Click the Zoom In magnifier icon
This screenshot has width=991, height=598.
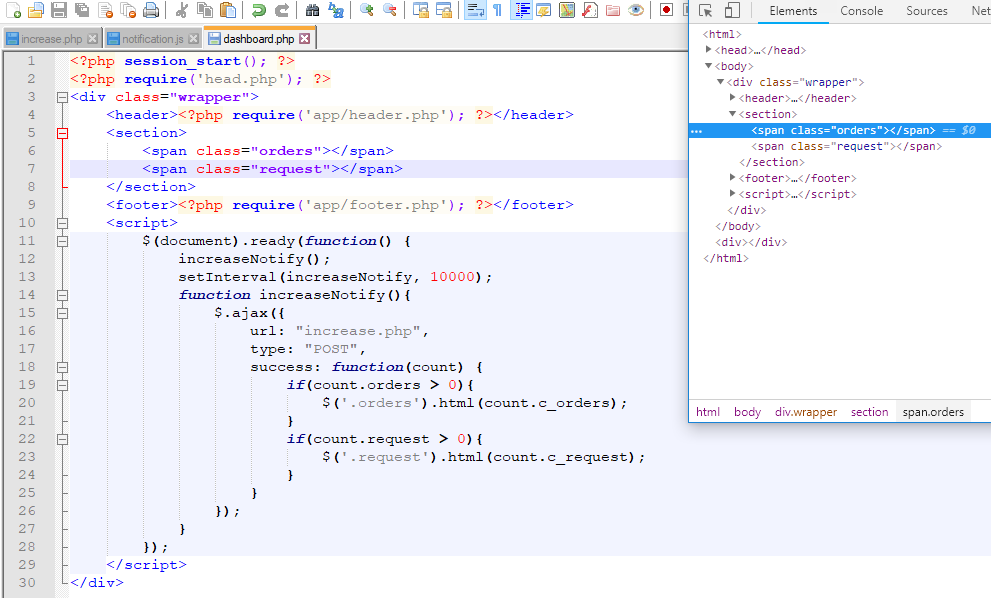point(367,11)
